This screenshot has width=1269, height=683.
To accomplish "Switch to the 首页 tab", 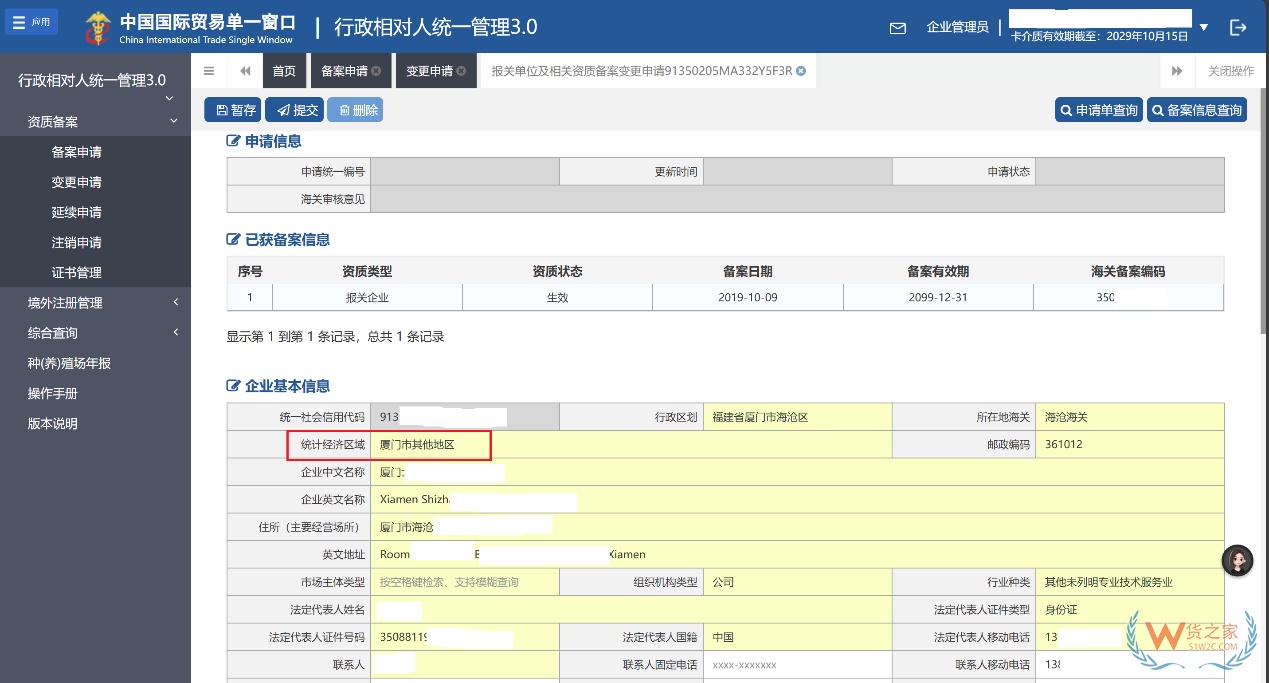I will [283, 71].
